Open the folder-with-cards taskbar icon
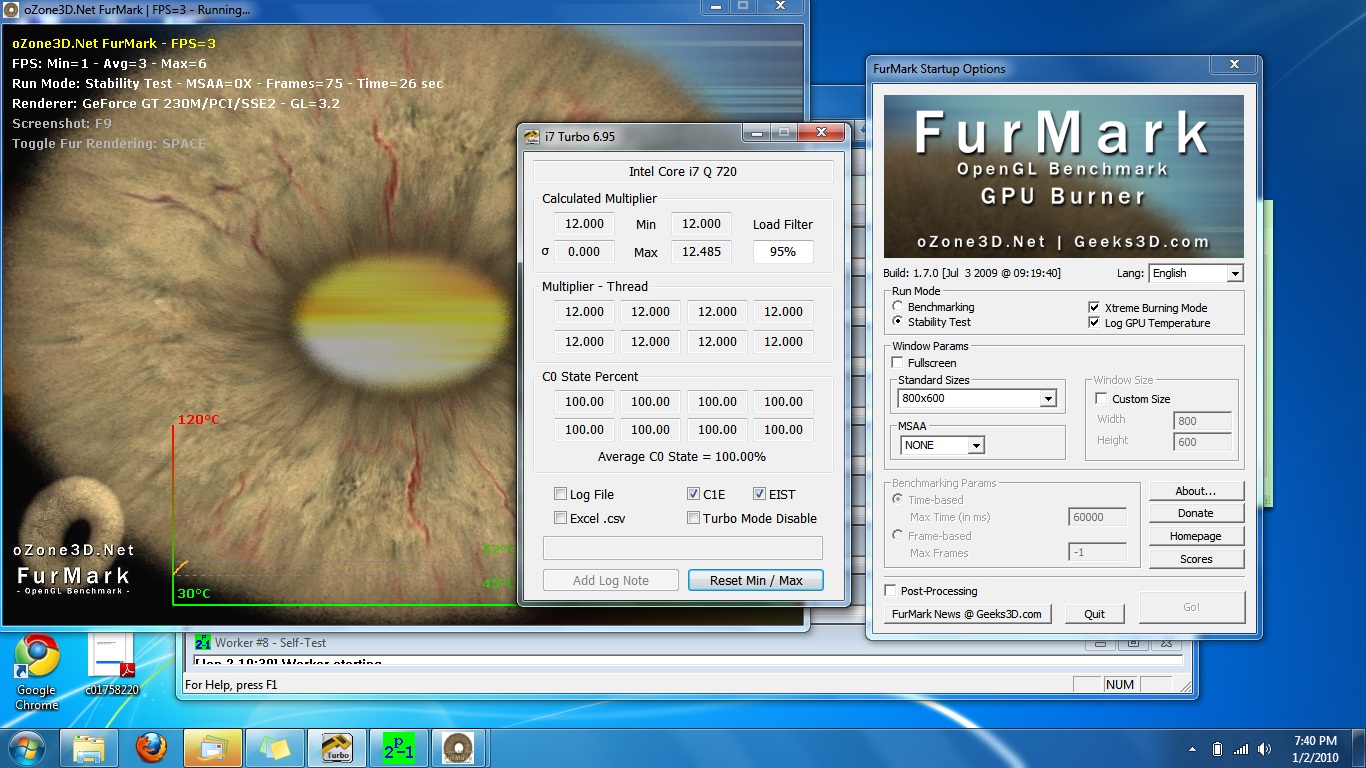Screen dimensions: 1366x768 pyautogui.click(x=212, y=747)
